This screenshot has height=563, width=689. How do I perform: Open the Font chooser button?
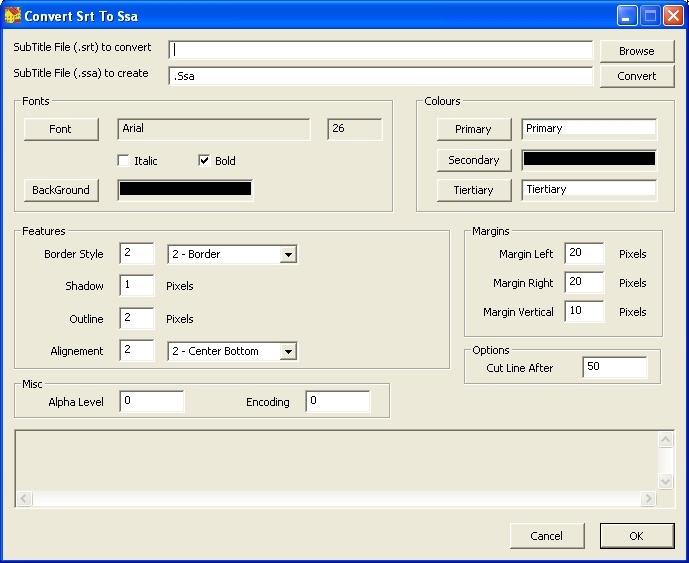[61, 129]
